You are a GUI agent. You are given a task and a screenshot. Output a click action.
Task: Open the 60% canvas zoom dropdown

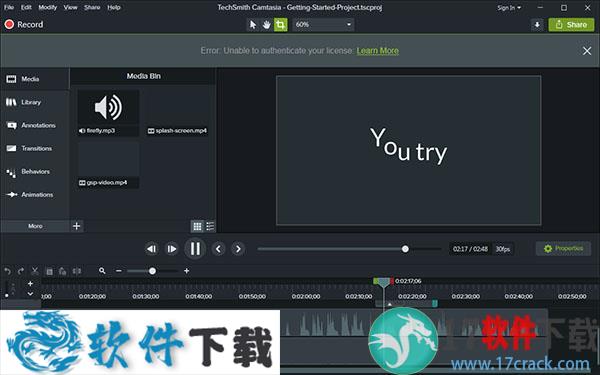coord(323,24)
